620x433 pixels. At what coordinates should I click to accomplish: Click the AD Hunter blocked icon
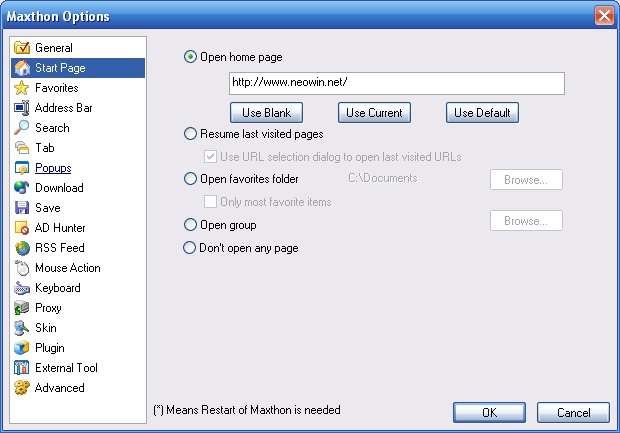point(22,228)
